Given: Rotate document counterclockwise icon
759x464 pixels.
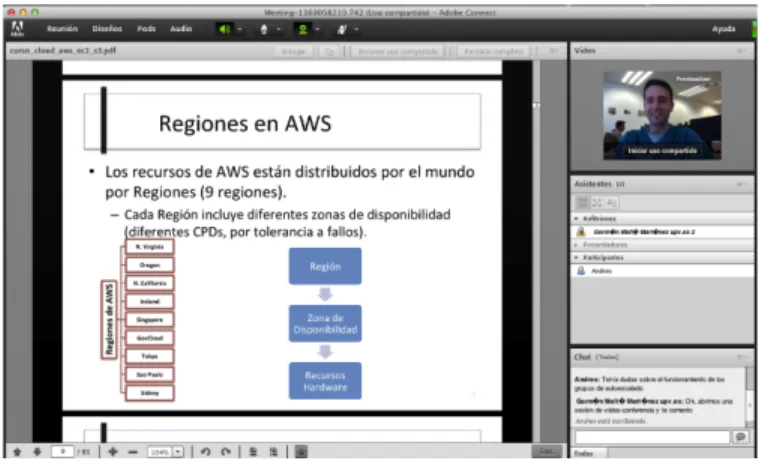Looking at the screenshot, I should coord(206,452).
